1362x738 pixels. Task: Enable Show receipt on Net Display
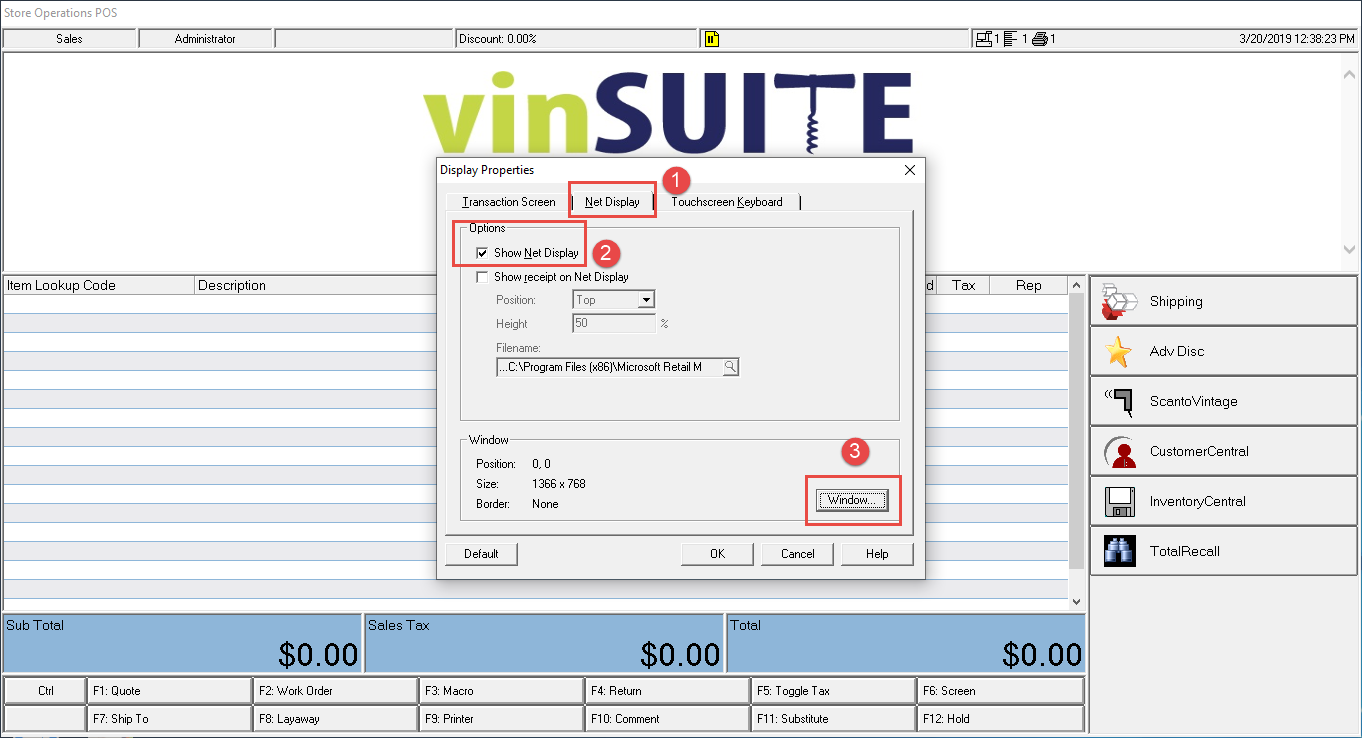482,277
